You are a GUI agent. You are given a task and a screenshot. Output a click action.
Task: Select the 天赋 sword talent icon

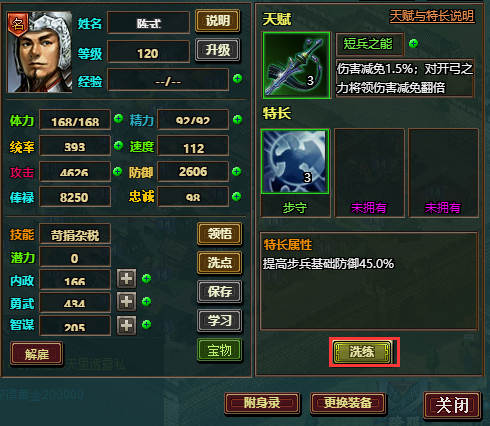296,65
